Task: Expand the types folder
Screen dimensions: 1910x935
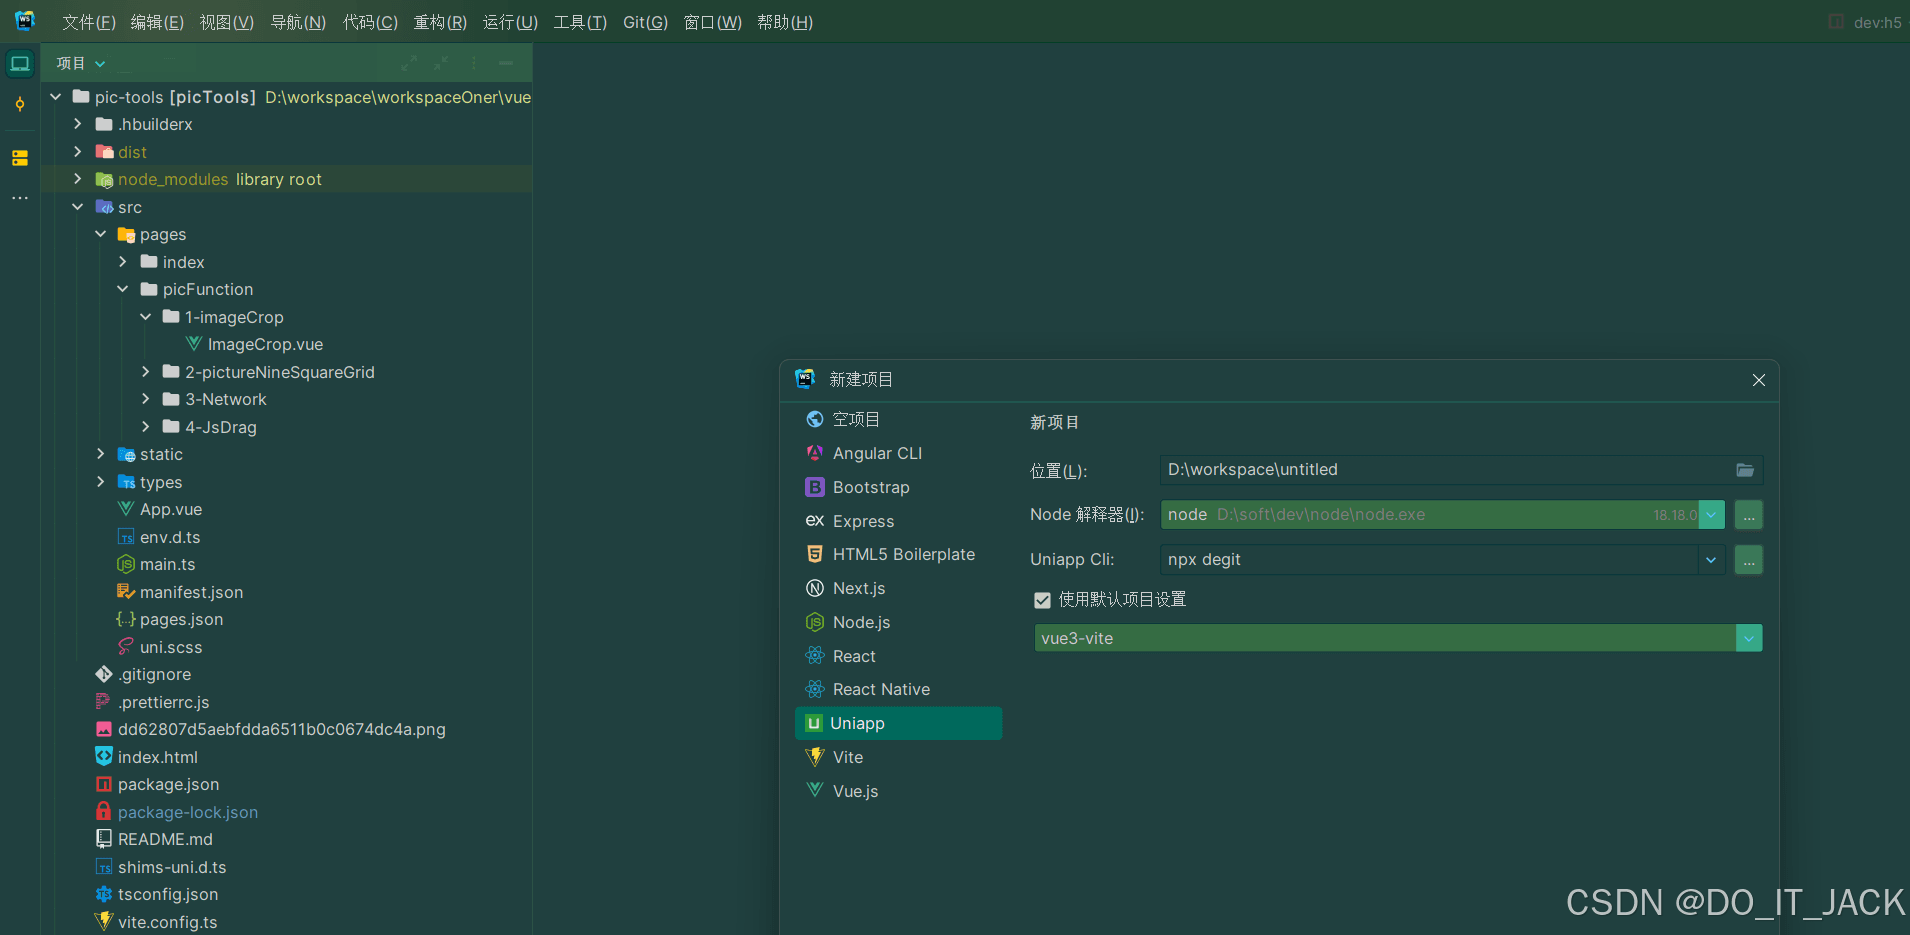Action: (x=101, y=482)
